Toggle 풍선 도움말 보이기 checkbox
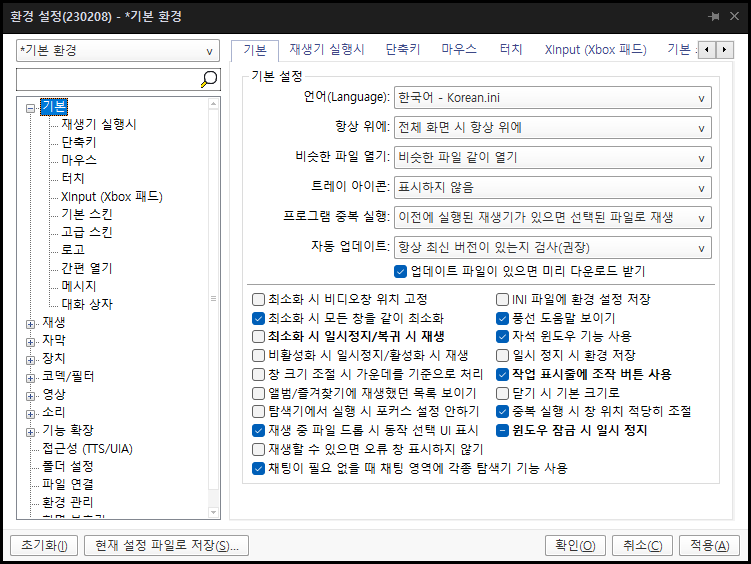 (x=502, y=318)
